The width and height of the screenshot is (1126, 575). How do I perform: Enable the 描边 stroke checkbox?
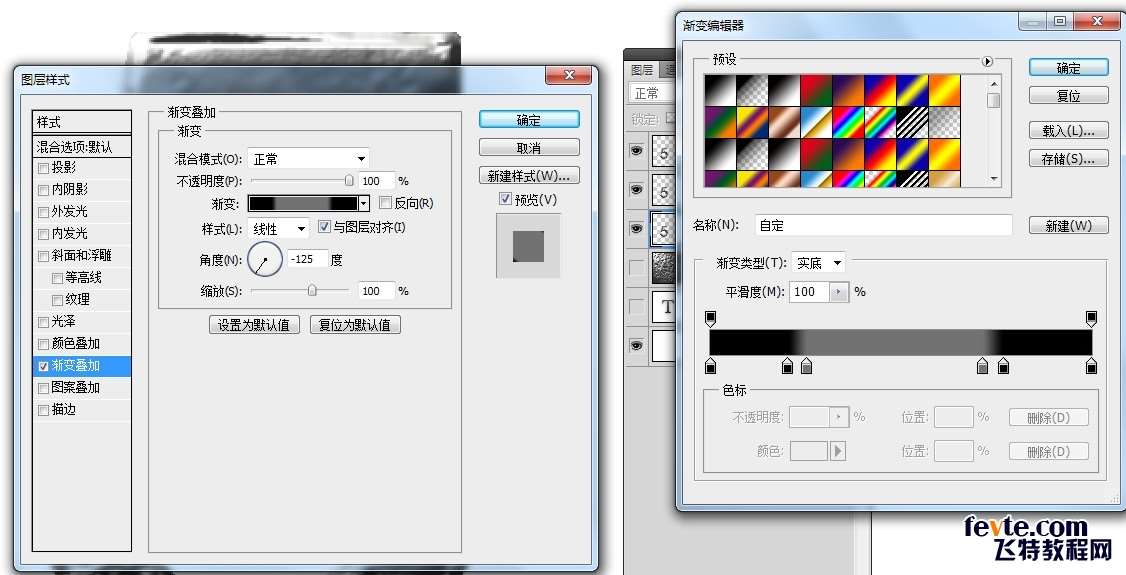tap(43, 411)
